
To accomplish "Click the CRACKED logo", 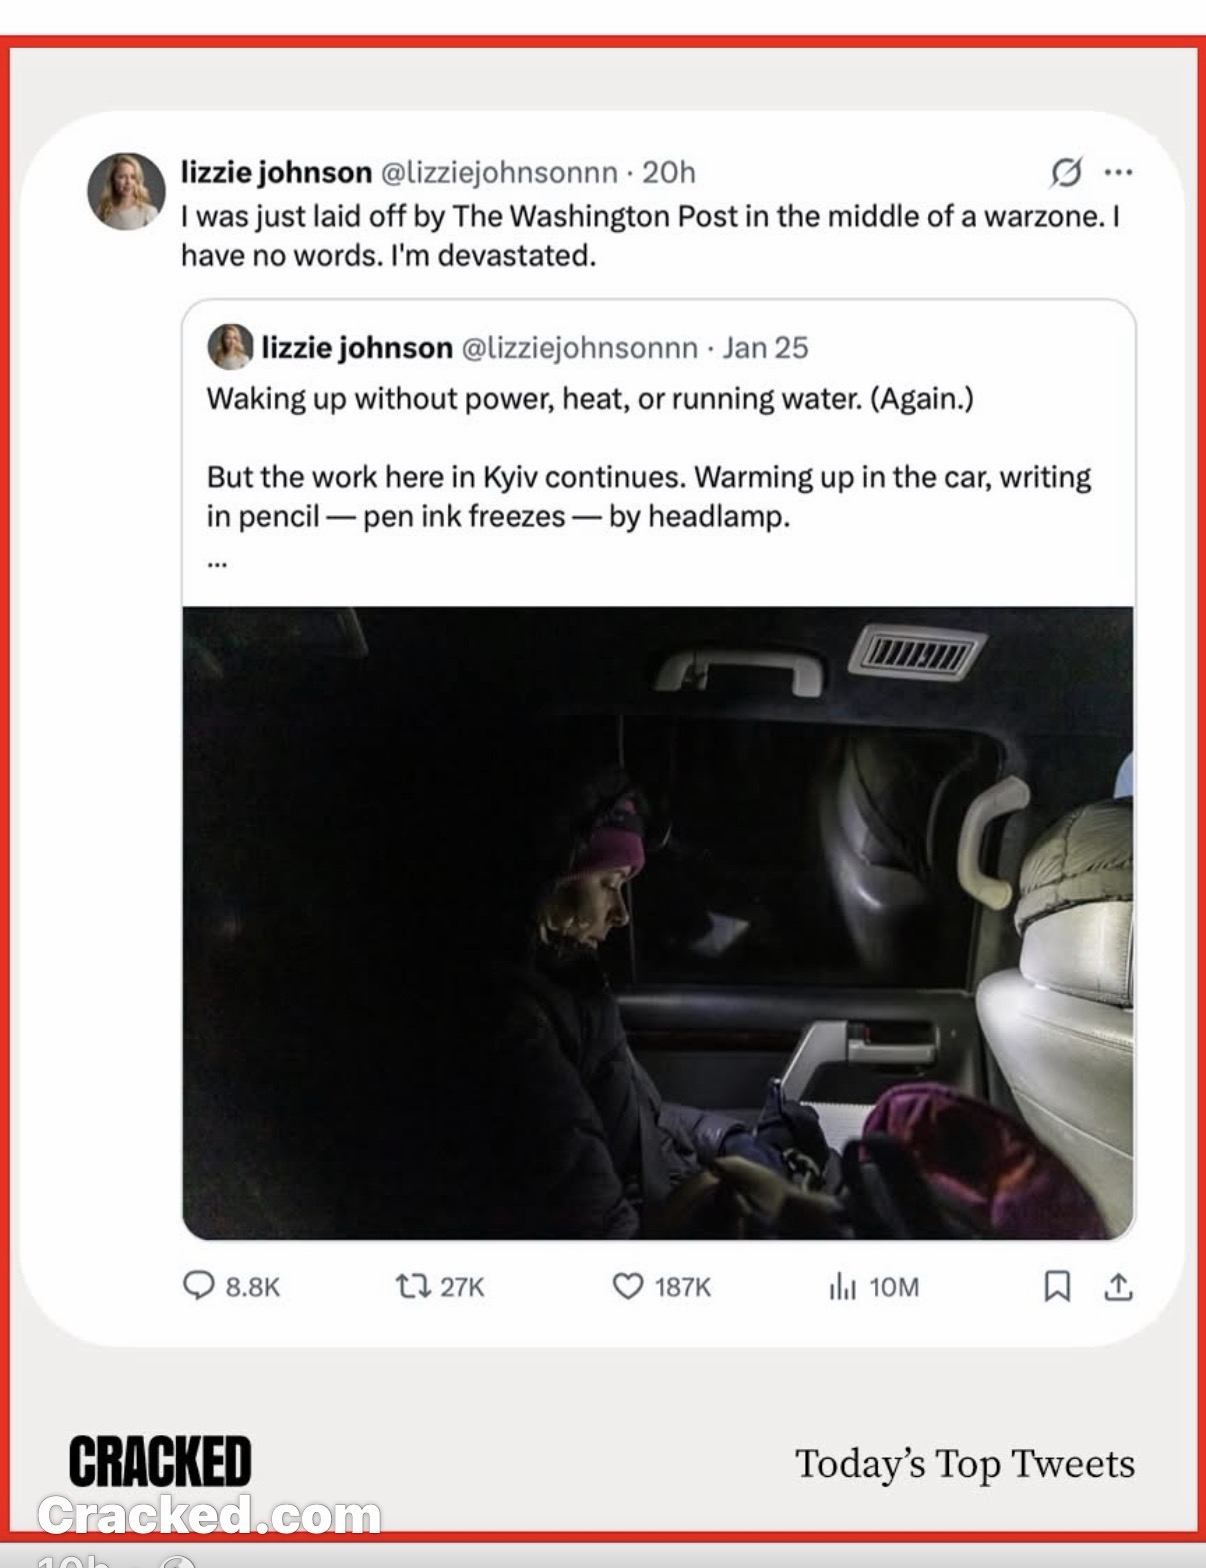I will click(160, 1462).
